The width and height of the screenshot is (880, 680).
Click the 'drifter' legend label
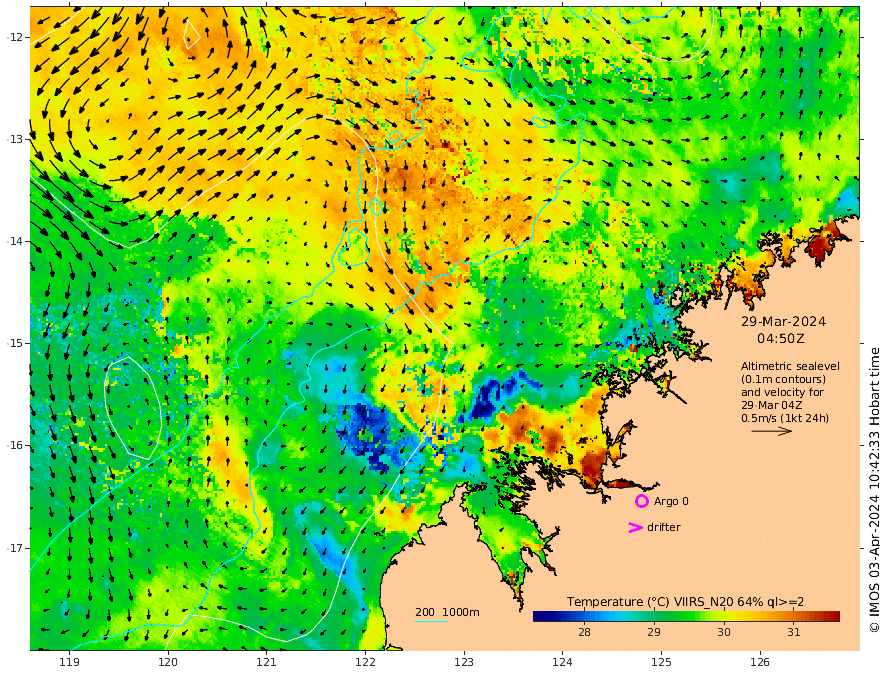664,527
